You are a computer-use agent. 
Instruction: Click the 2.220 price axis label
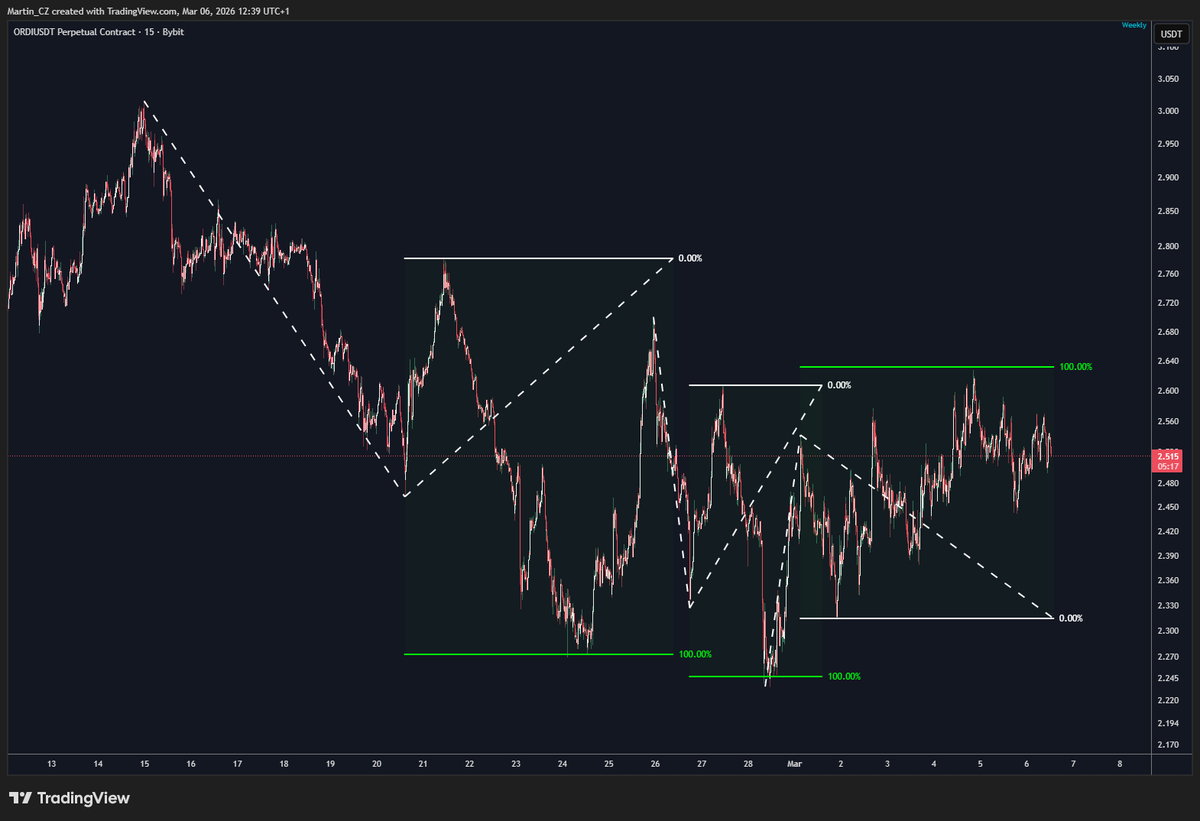point(1168,701)
